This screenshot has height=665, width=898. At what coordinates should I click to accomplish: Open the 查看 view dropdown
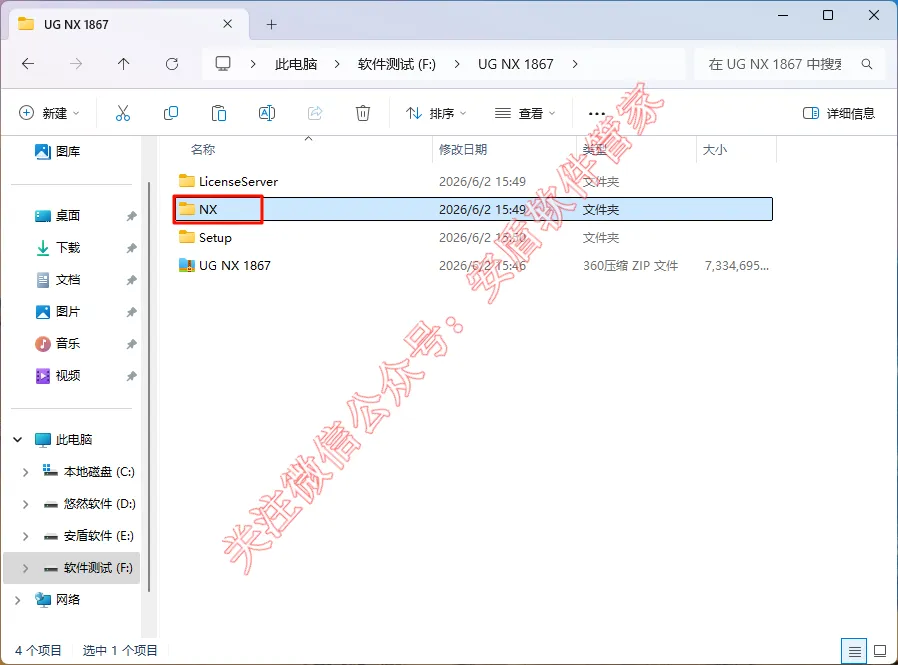pyautogui.click(x=525, y=113)
